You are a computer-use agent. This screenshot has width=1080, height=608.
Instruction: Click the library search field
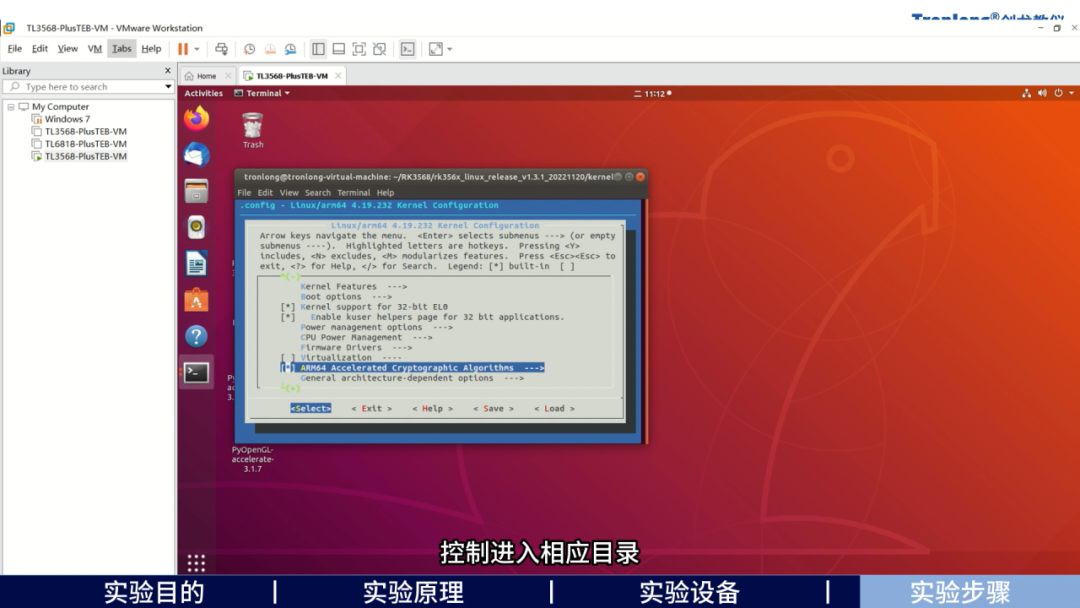(85, 86)
